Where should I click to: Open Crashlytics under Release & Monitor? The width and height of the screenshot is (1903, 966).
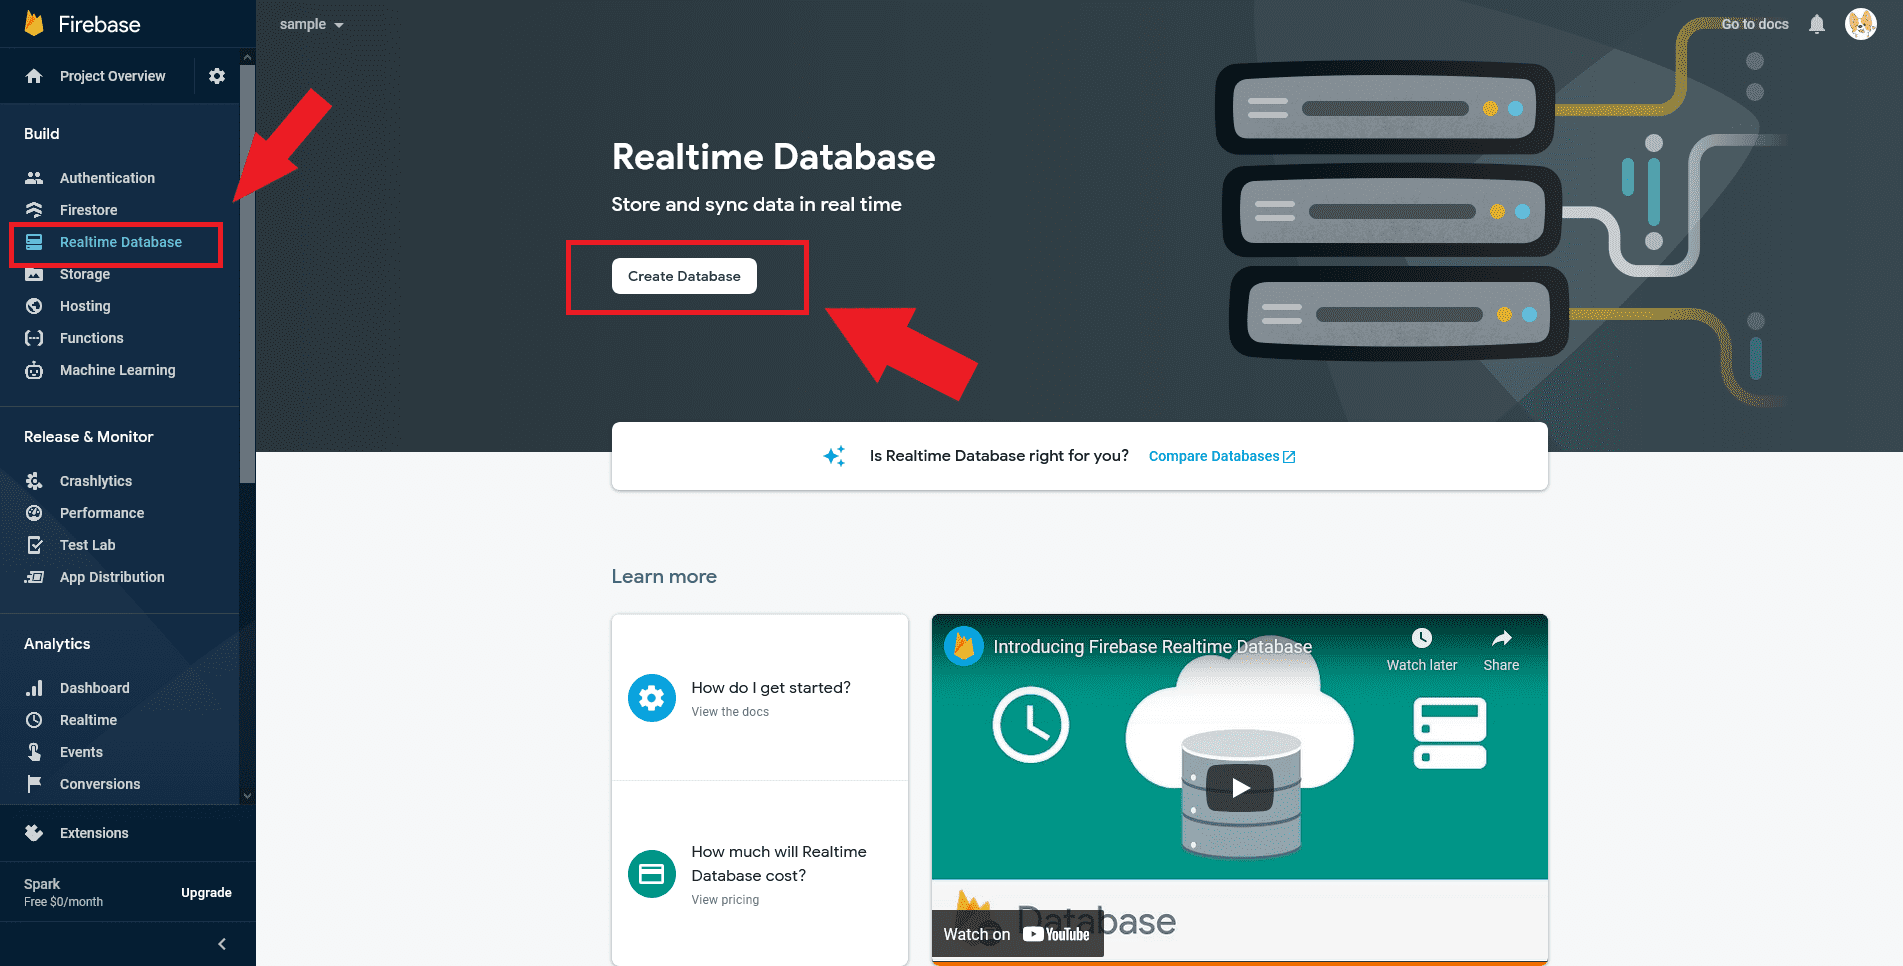[x=95, y=481]
